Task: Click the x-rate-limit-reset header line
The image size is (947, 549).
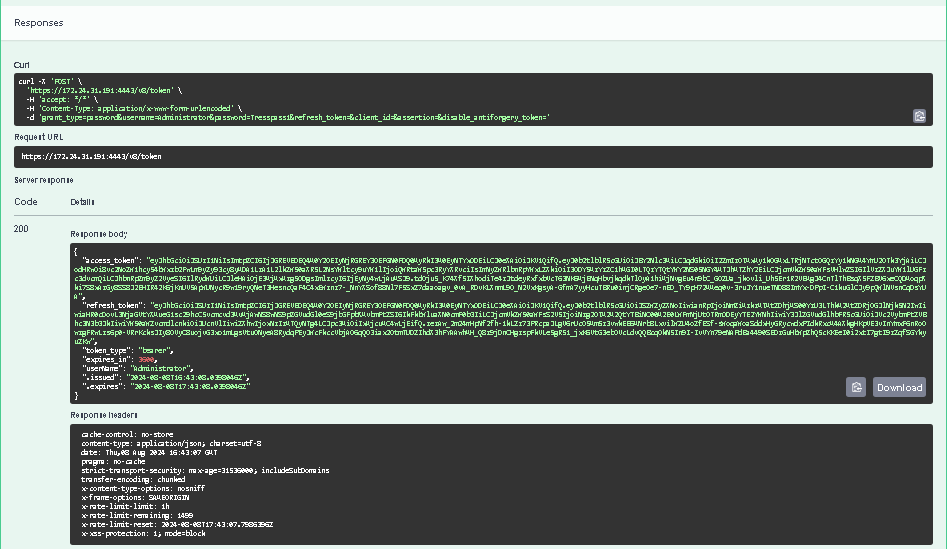Action: click(178, 525)
